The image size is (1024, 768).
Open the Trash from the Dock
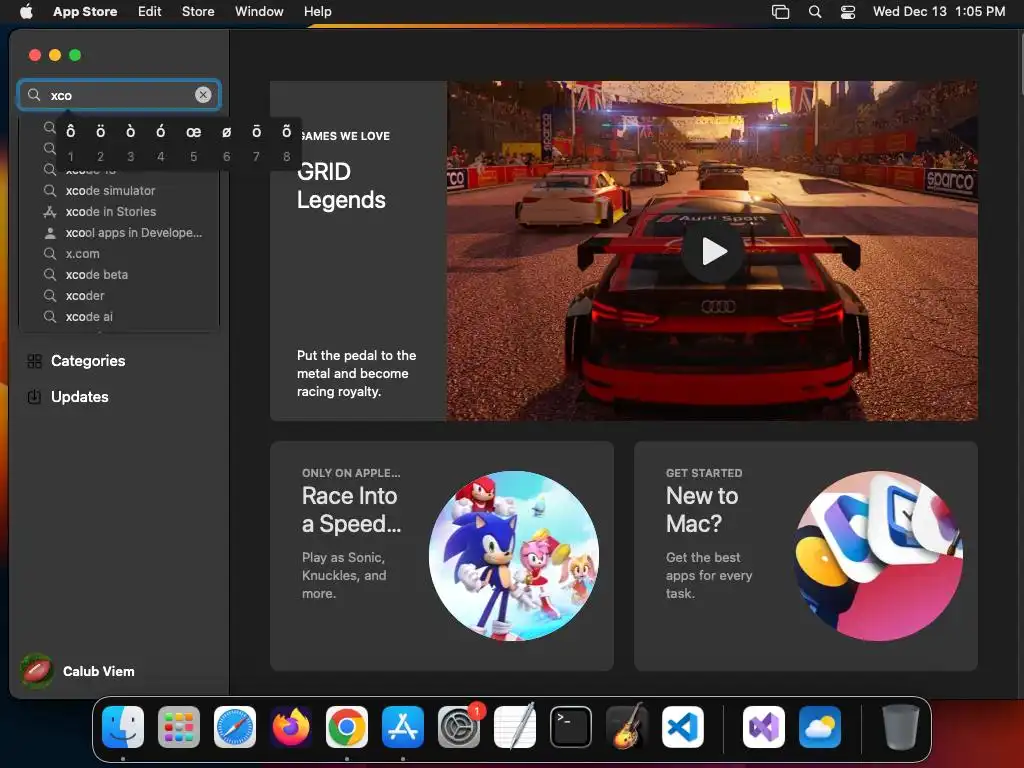pyautogui.click(x=901, y=726)
